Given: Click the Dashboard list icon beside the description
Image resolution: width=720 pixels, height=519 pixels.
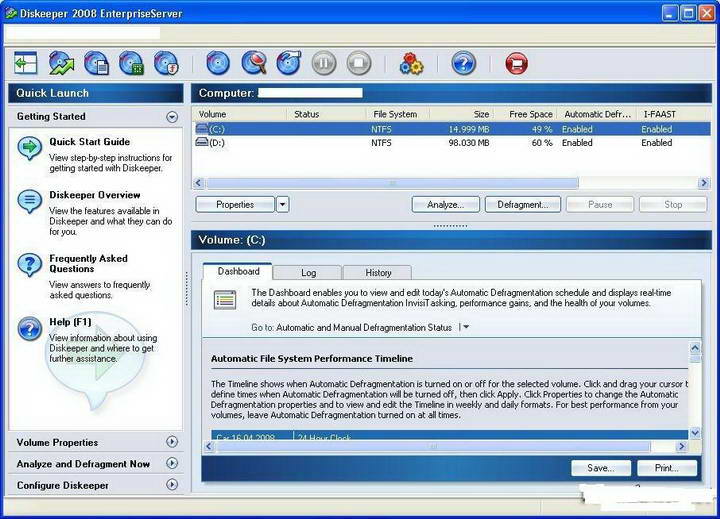Looking at the screenshot, I should (x=225, y=300).
